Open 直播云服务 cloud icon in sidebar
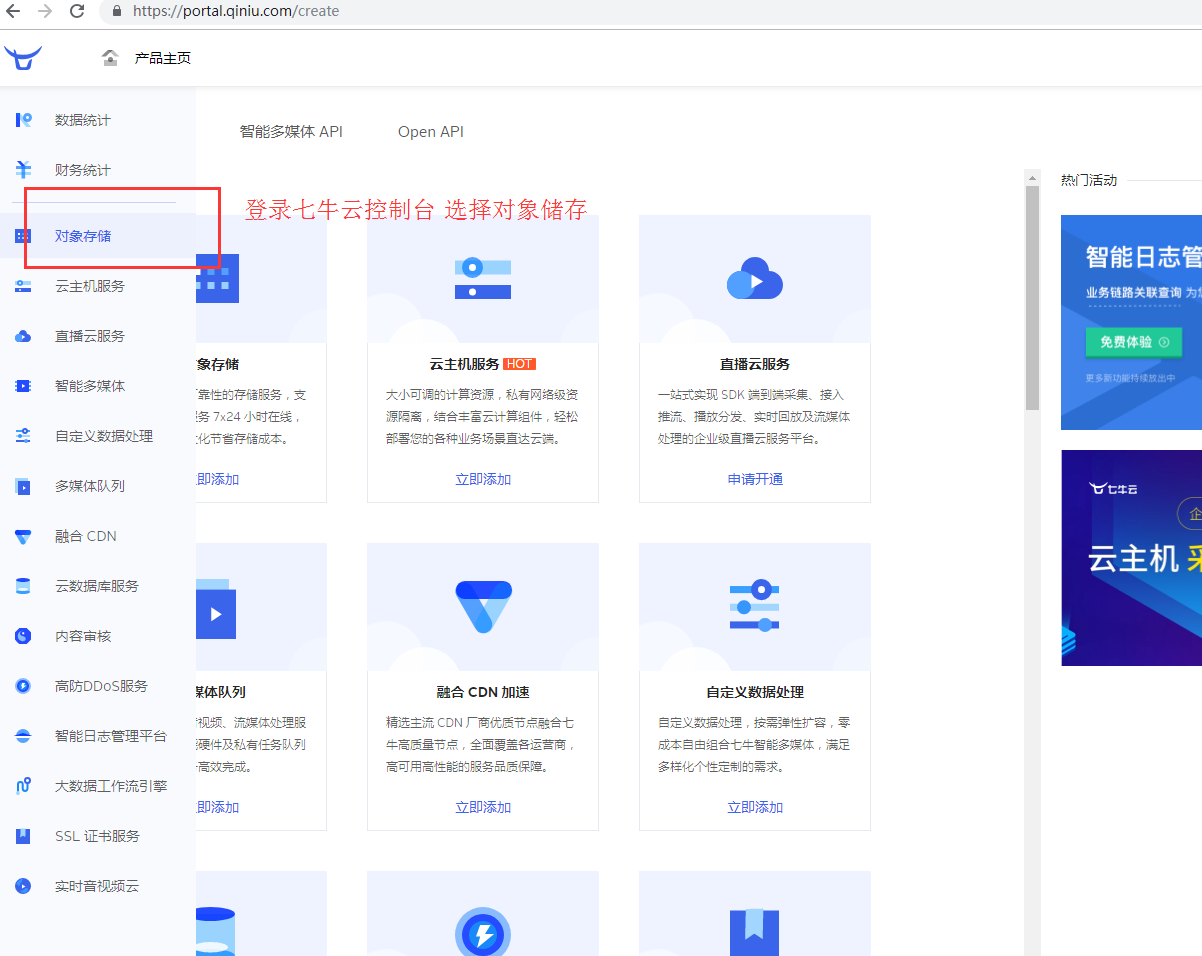 coord(23,336)
